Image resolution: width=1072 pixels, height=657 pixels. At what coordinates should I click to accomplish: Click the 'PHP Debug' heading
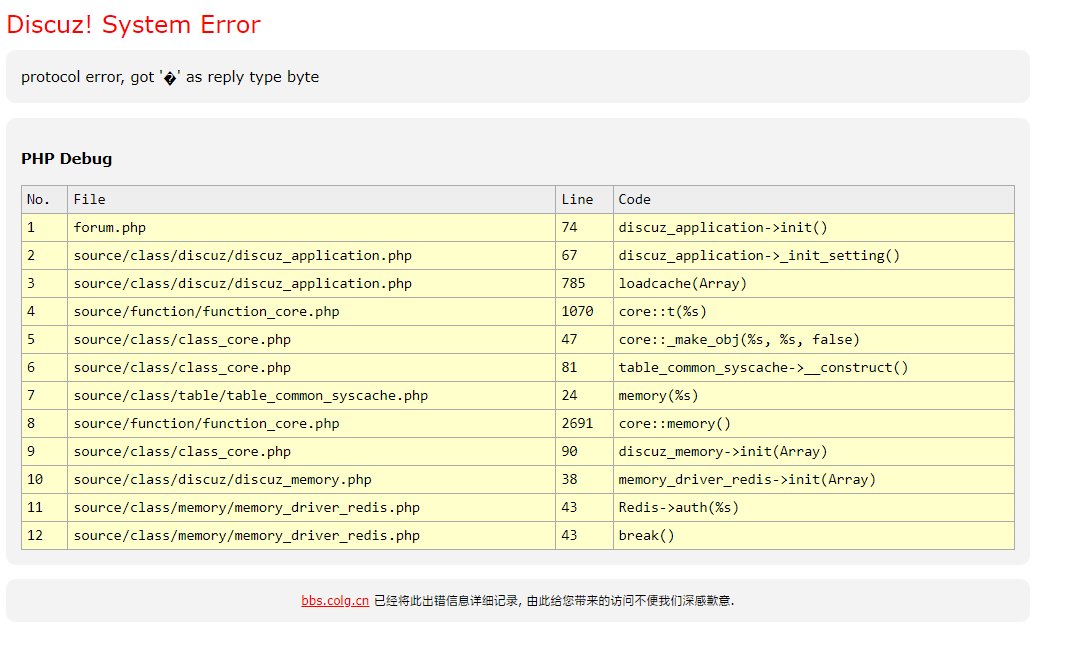click(x=66, y=159)
